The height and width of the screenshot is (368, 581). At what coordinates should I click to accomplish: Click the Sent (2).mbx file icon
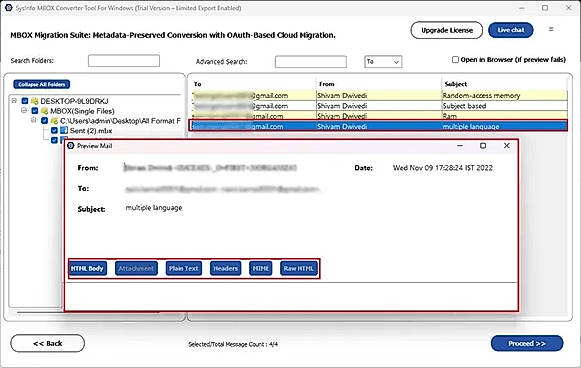[x=64, y=130]
